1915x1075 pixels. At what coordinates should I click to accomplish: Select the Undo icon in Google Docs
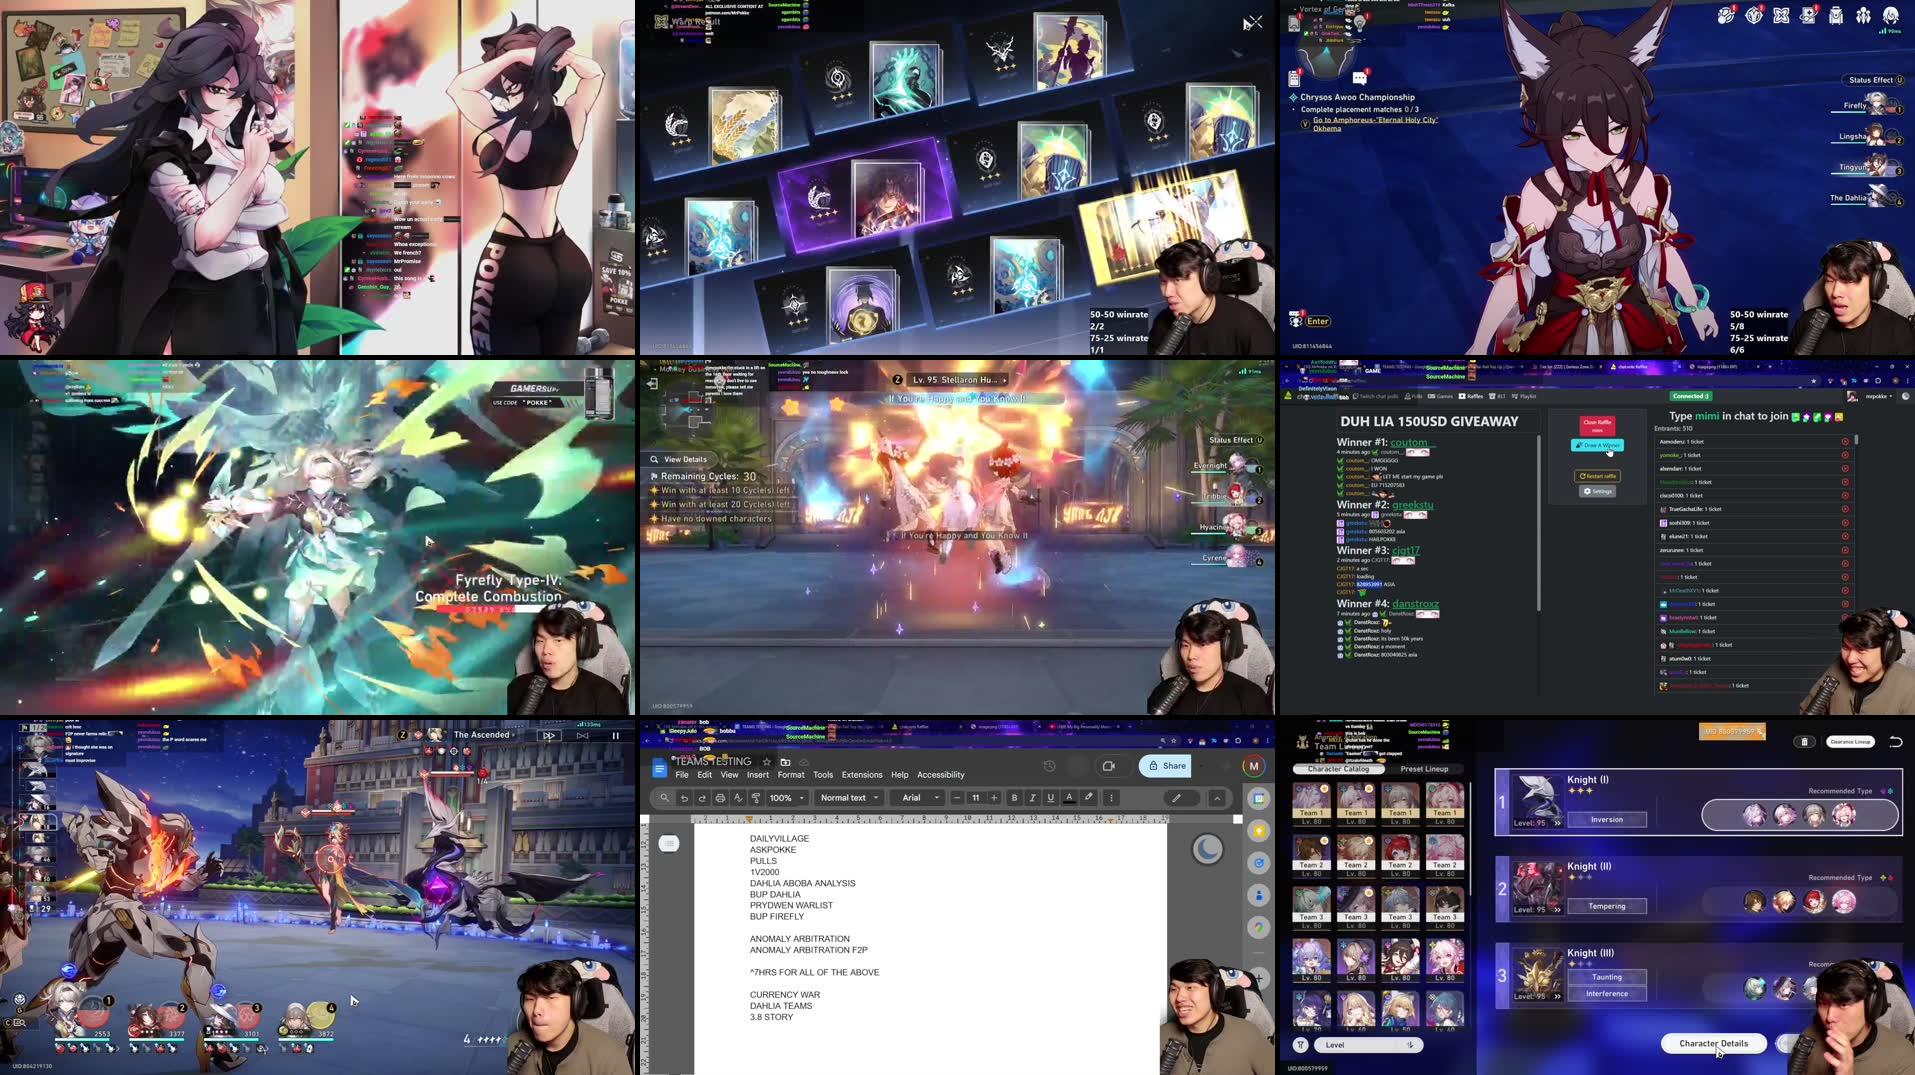tap(686, 797)
